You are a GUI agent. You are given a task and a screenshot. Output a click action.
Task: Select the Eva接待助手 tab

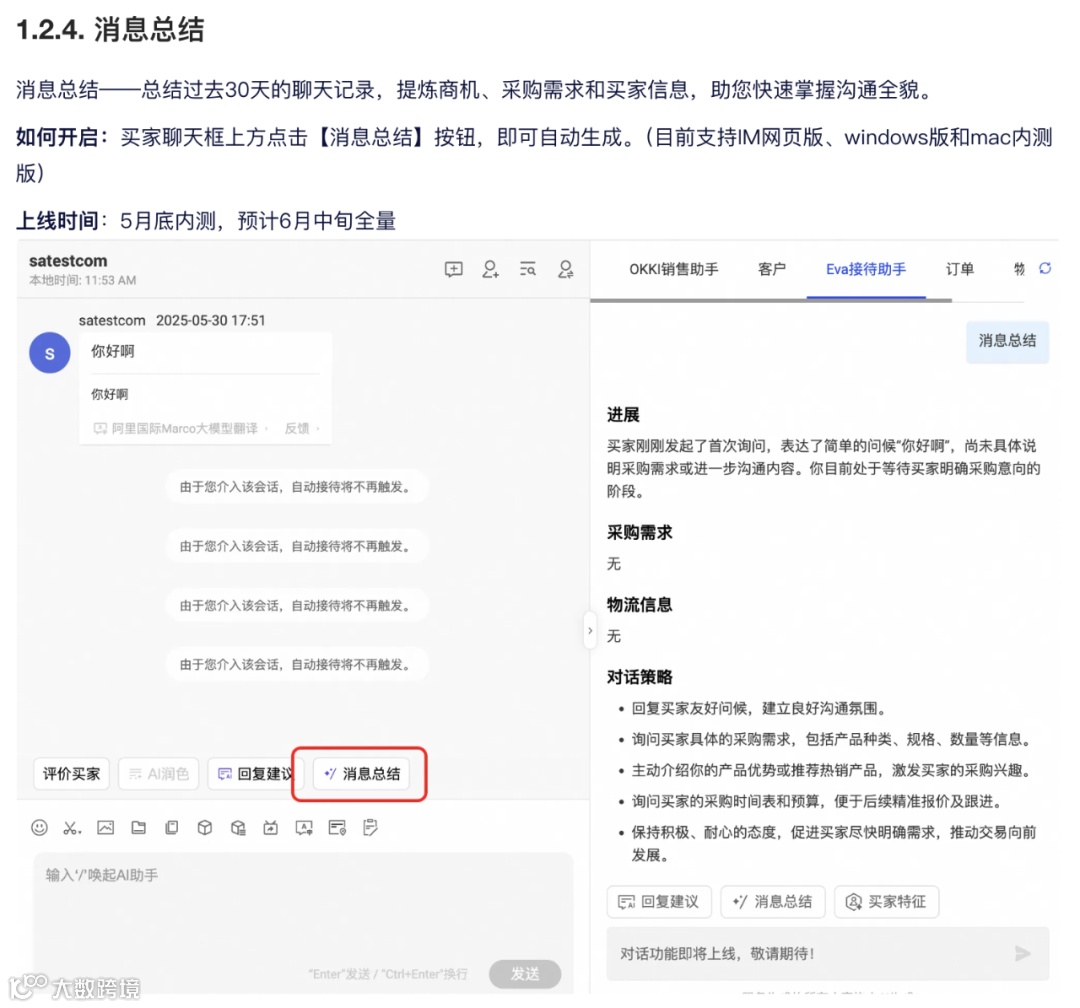[866, 269]
